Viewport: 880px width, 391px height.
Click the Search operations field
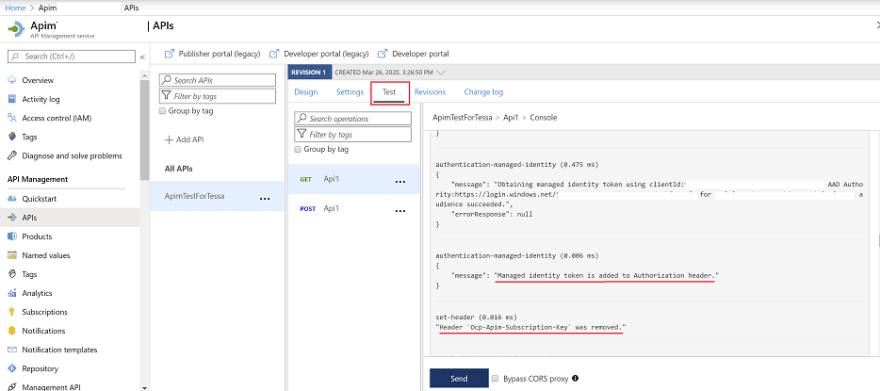(x=353, y=118)
